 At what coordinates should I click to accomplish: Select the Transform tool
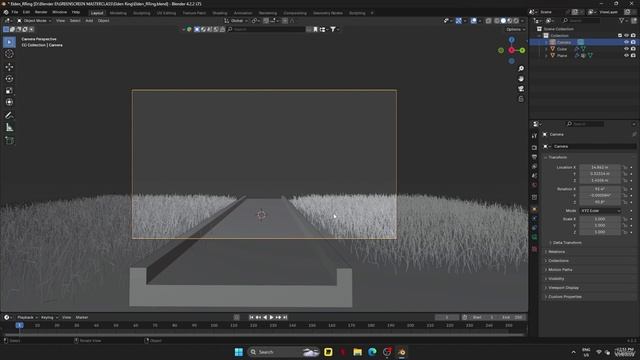[9, 102]
